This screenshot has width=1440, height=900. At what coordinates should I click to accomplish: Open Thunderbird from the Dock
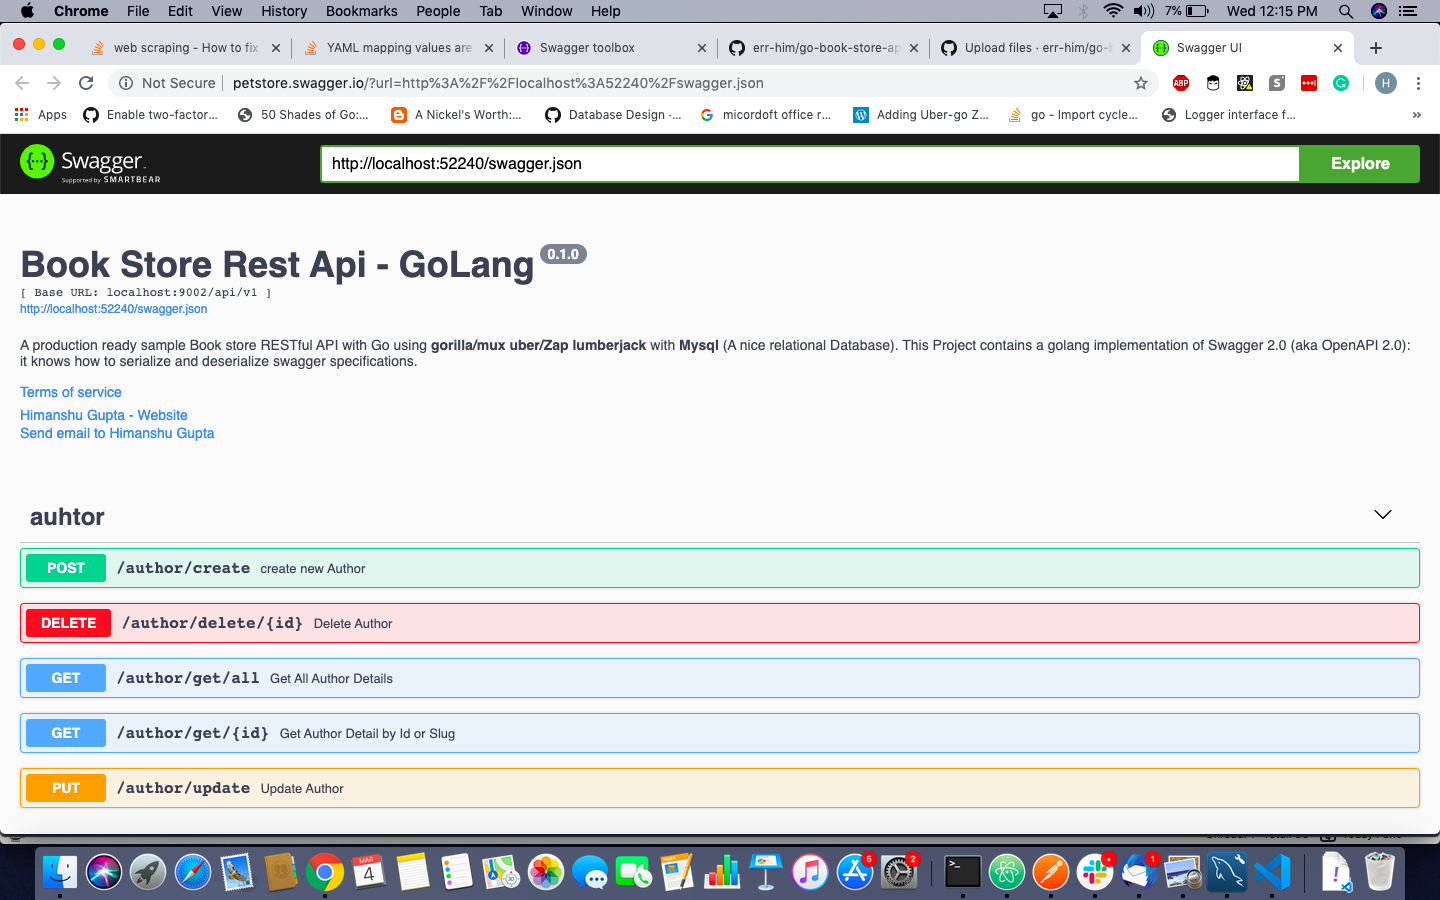pos(1138,872)
